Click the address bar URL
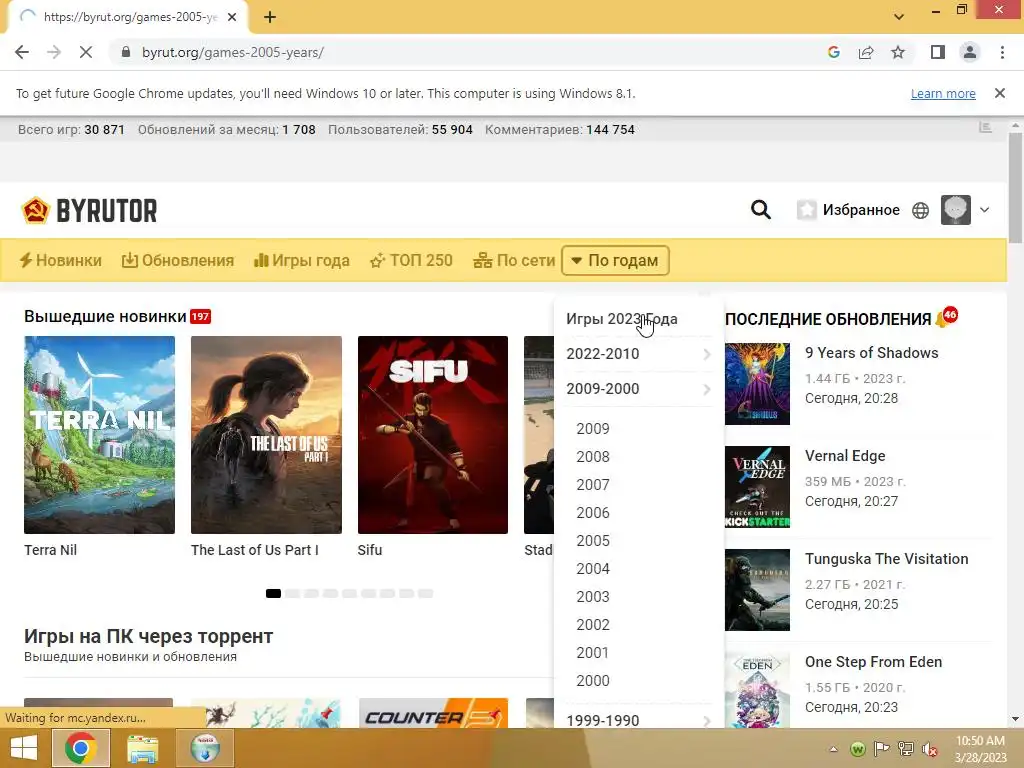Image resolution: width=1024 pixels, height=768 pixels. point(232,52)
